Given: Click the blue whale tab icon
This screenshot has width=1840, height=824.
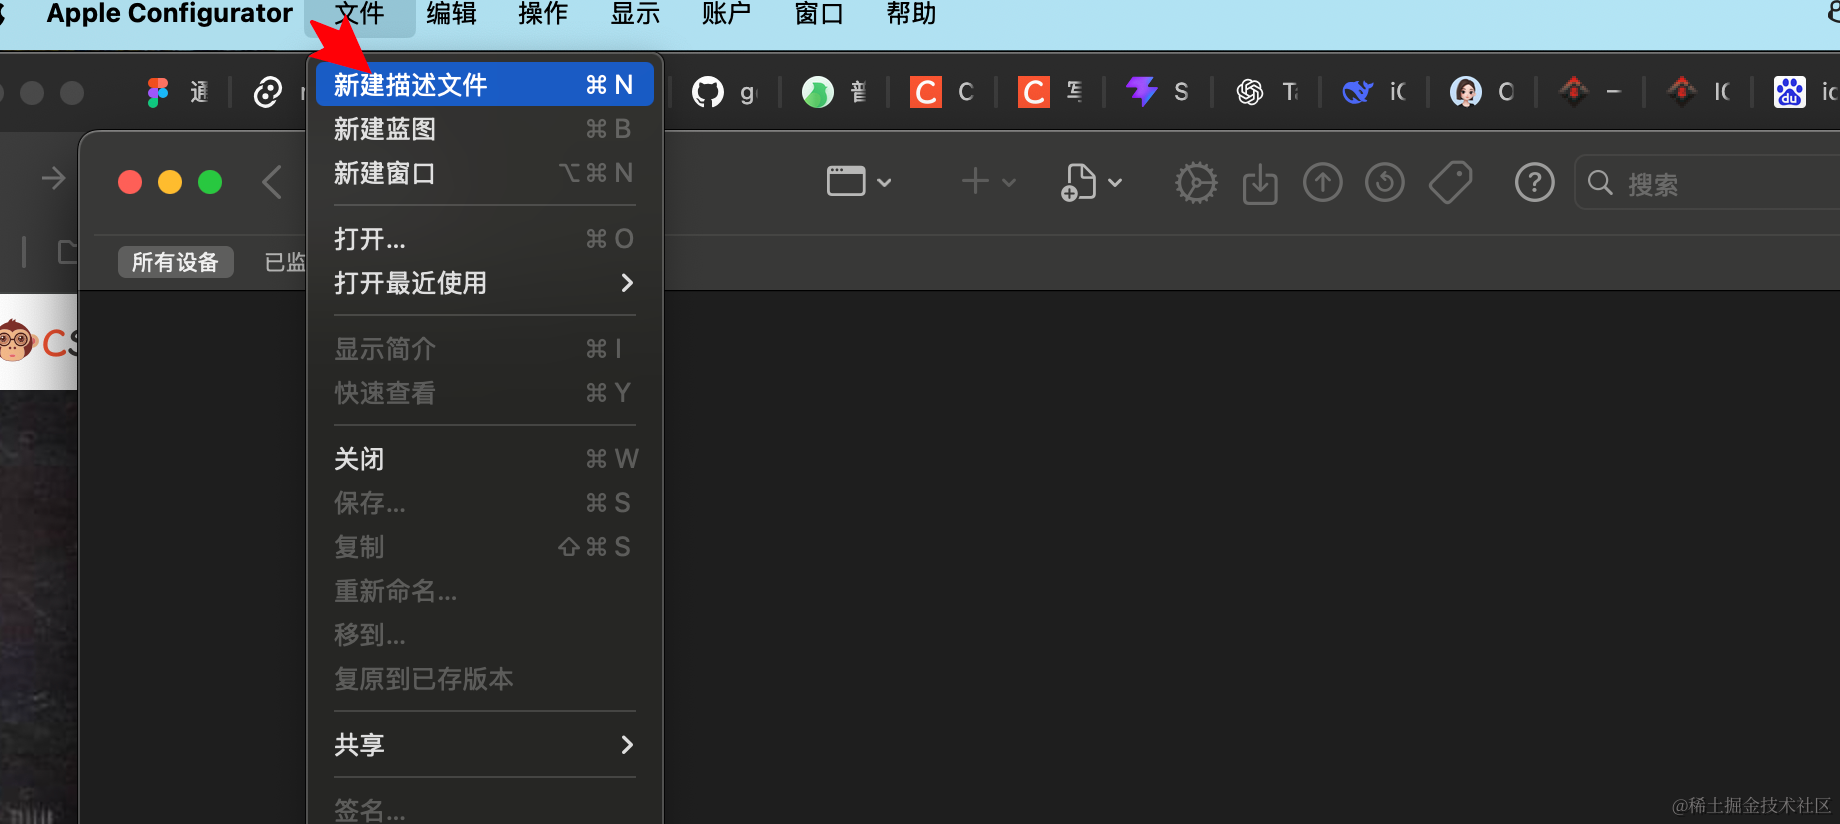Looking at the screenshot, I should (x=1358, y=93).
